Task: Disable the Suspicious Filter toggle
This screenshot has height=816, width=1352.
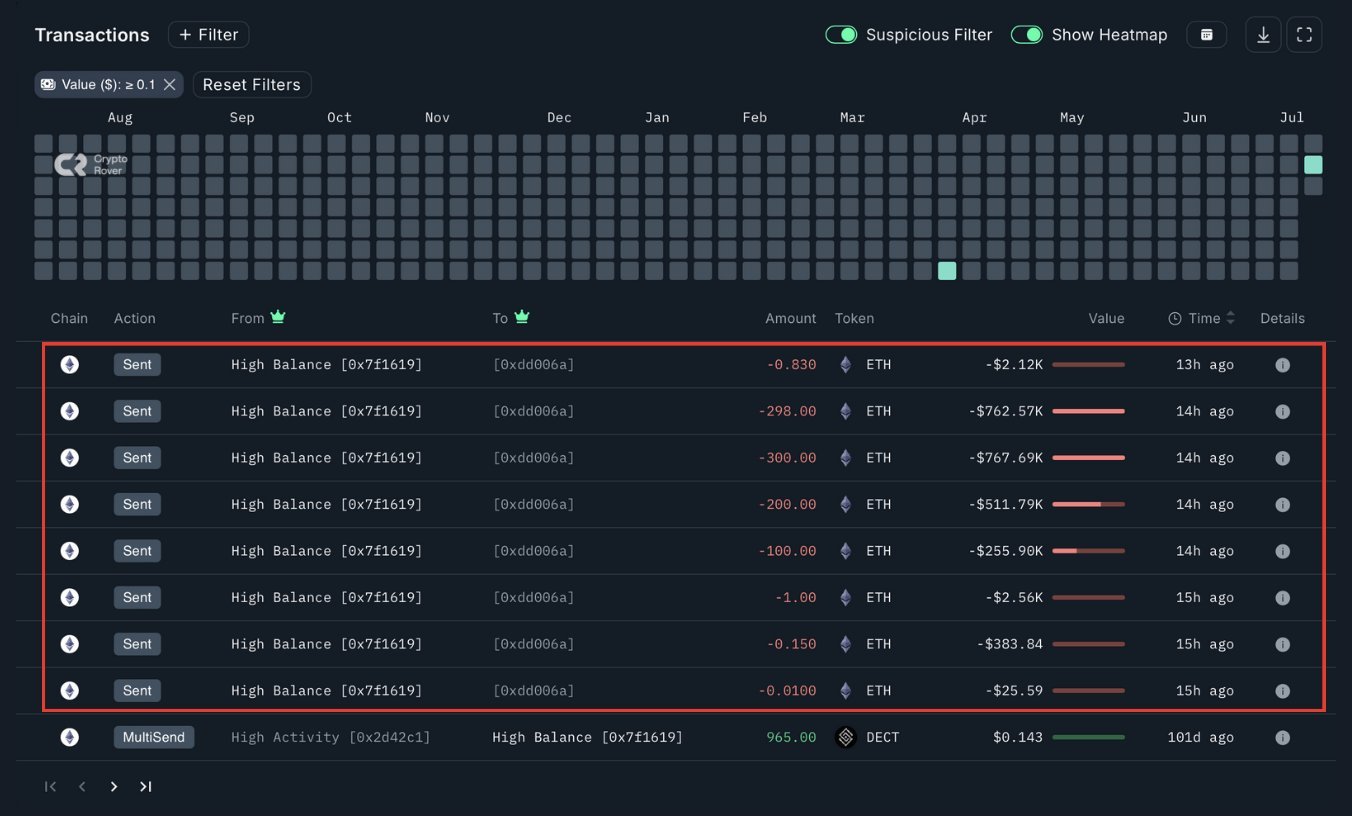Action: (841, 34)
